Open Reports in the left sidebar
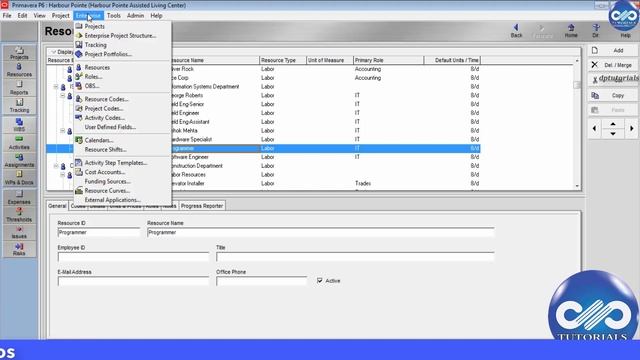The width and height of the screenshot is (640, 360). click(x=19, y=88)
